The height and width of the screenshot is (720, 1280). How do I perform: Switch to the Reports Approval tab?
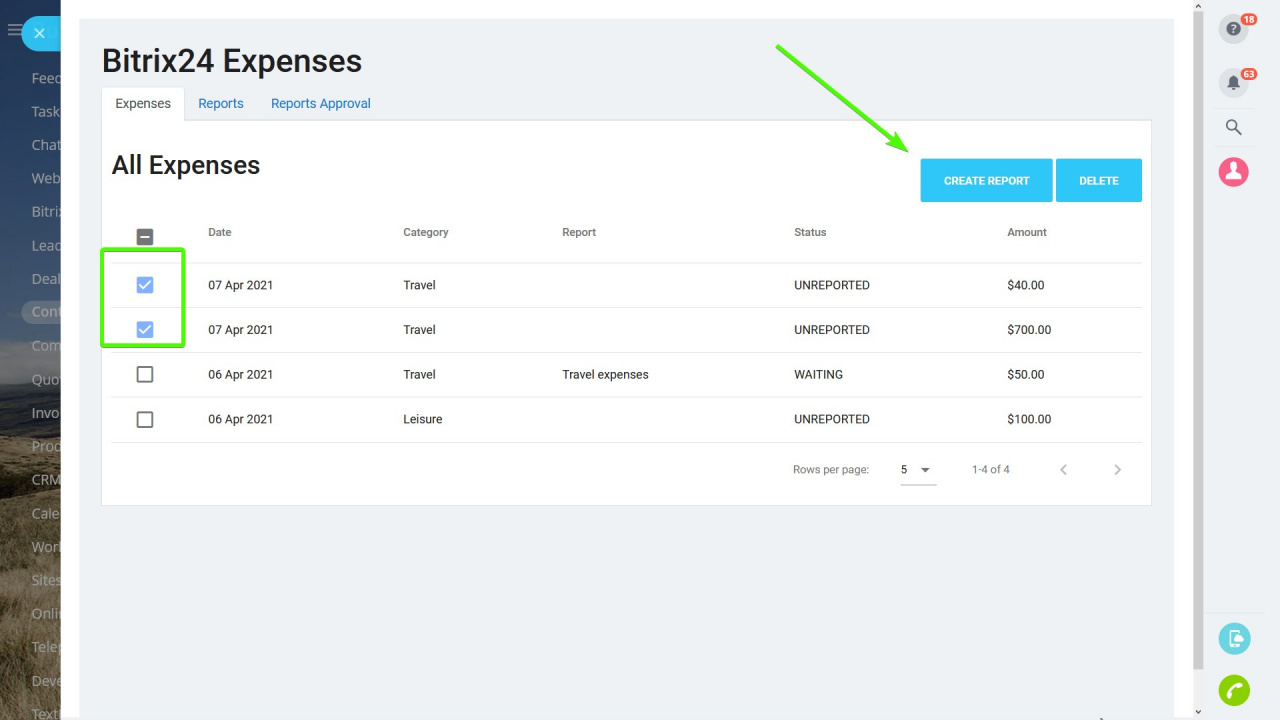pos(321,104)
